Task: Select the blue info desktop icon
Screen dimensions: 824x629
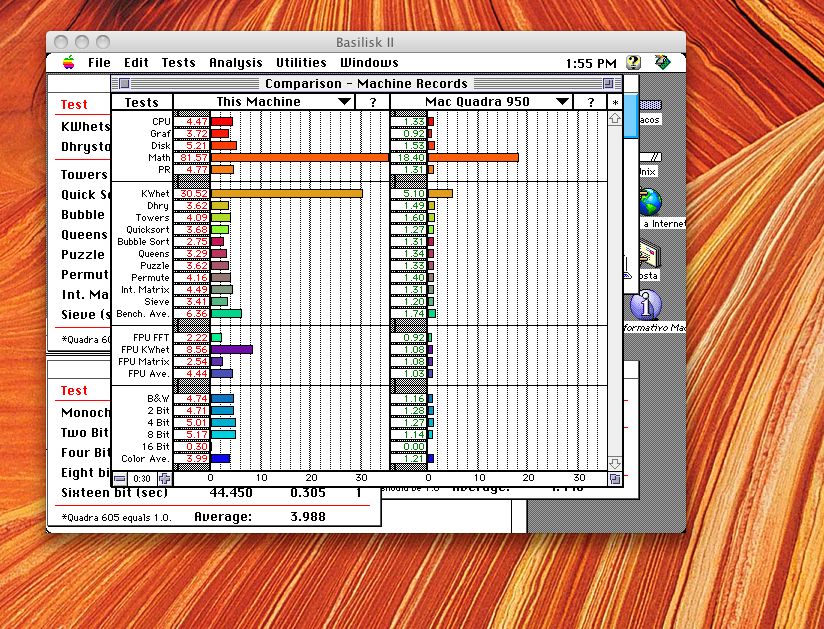Action: pos(645,305)
